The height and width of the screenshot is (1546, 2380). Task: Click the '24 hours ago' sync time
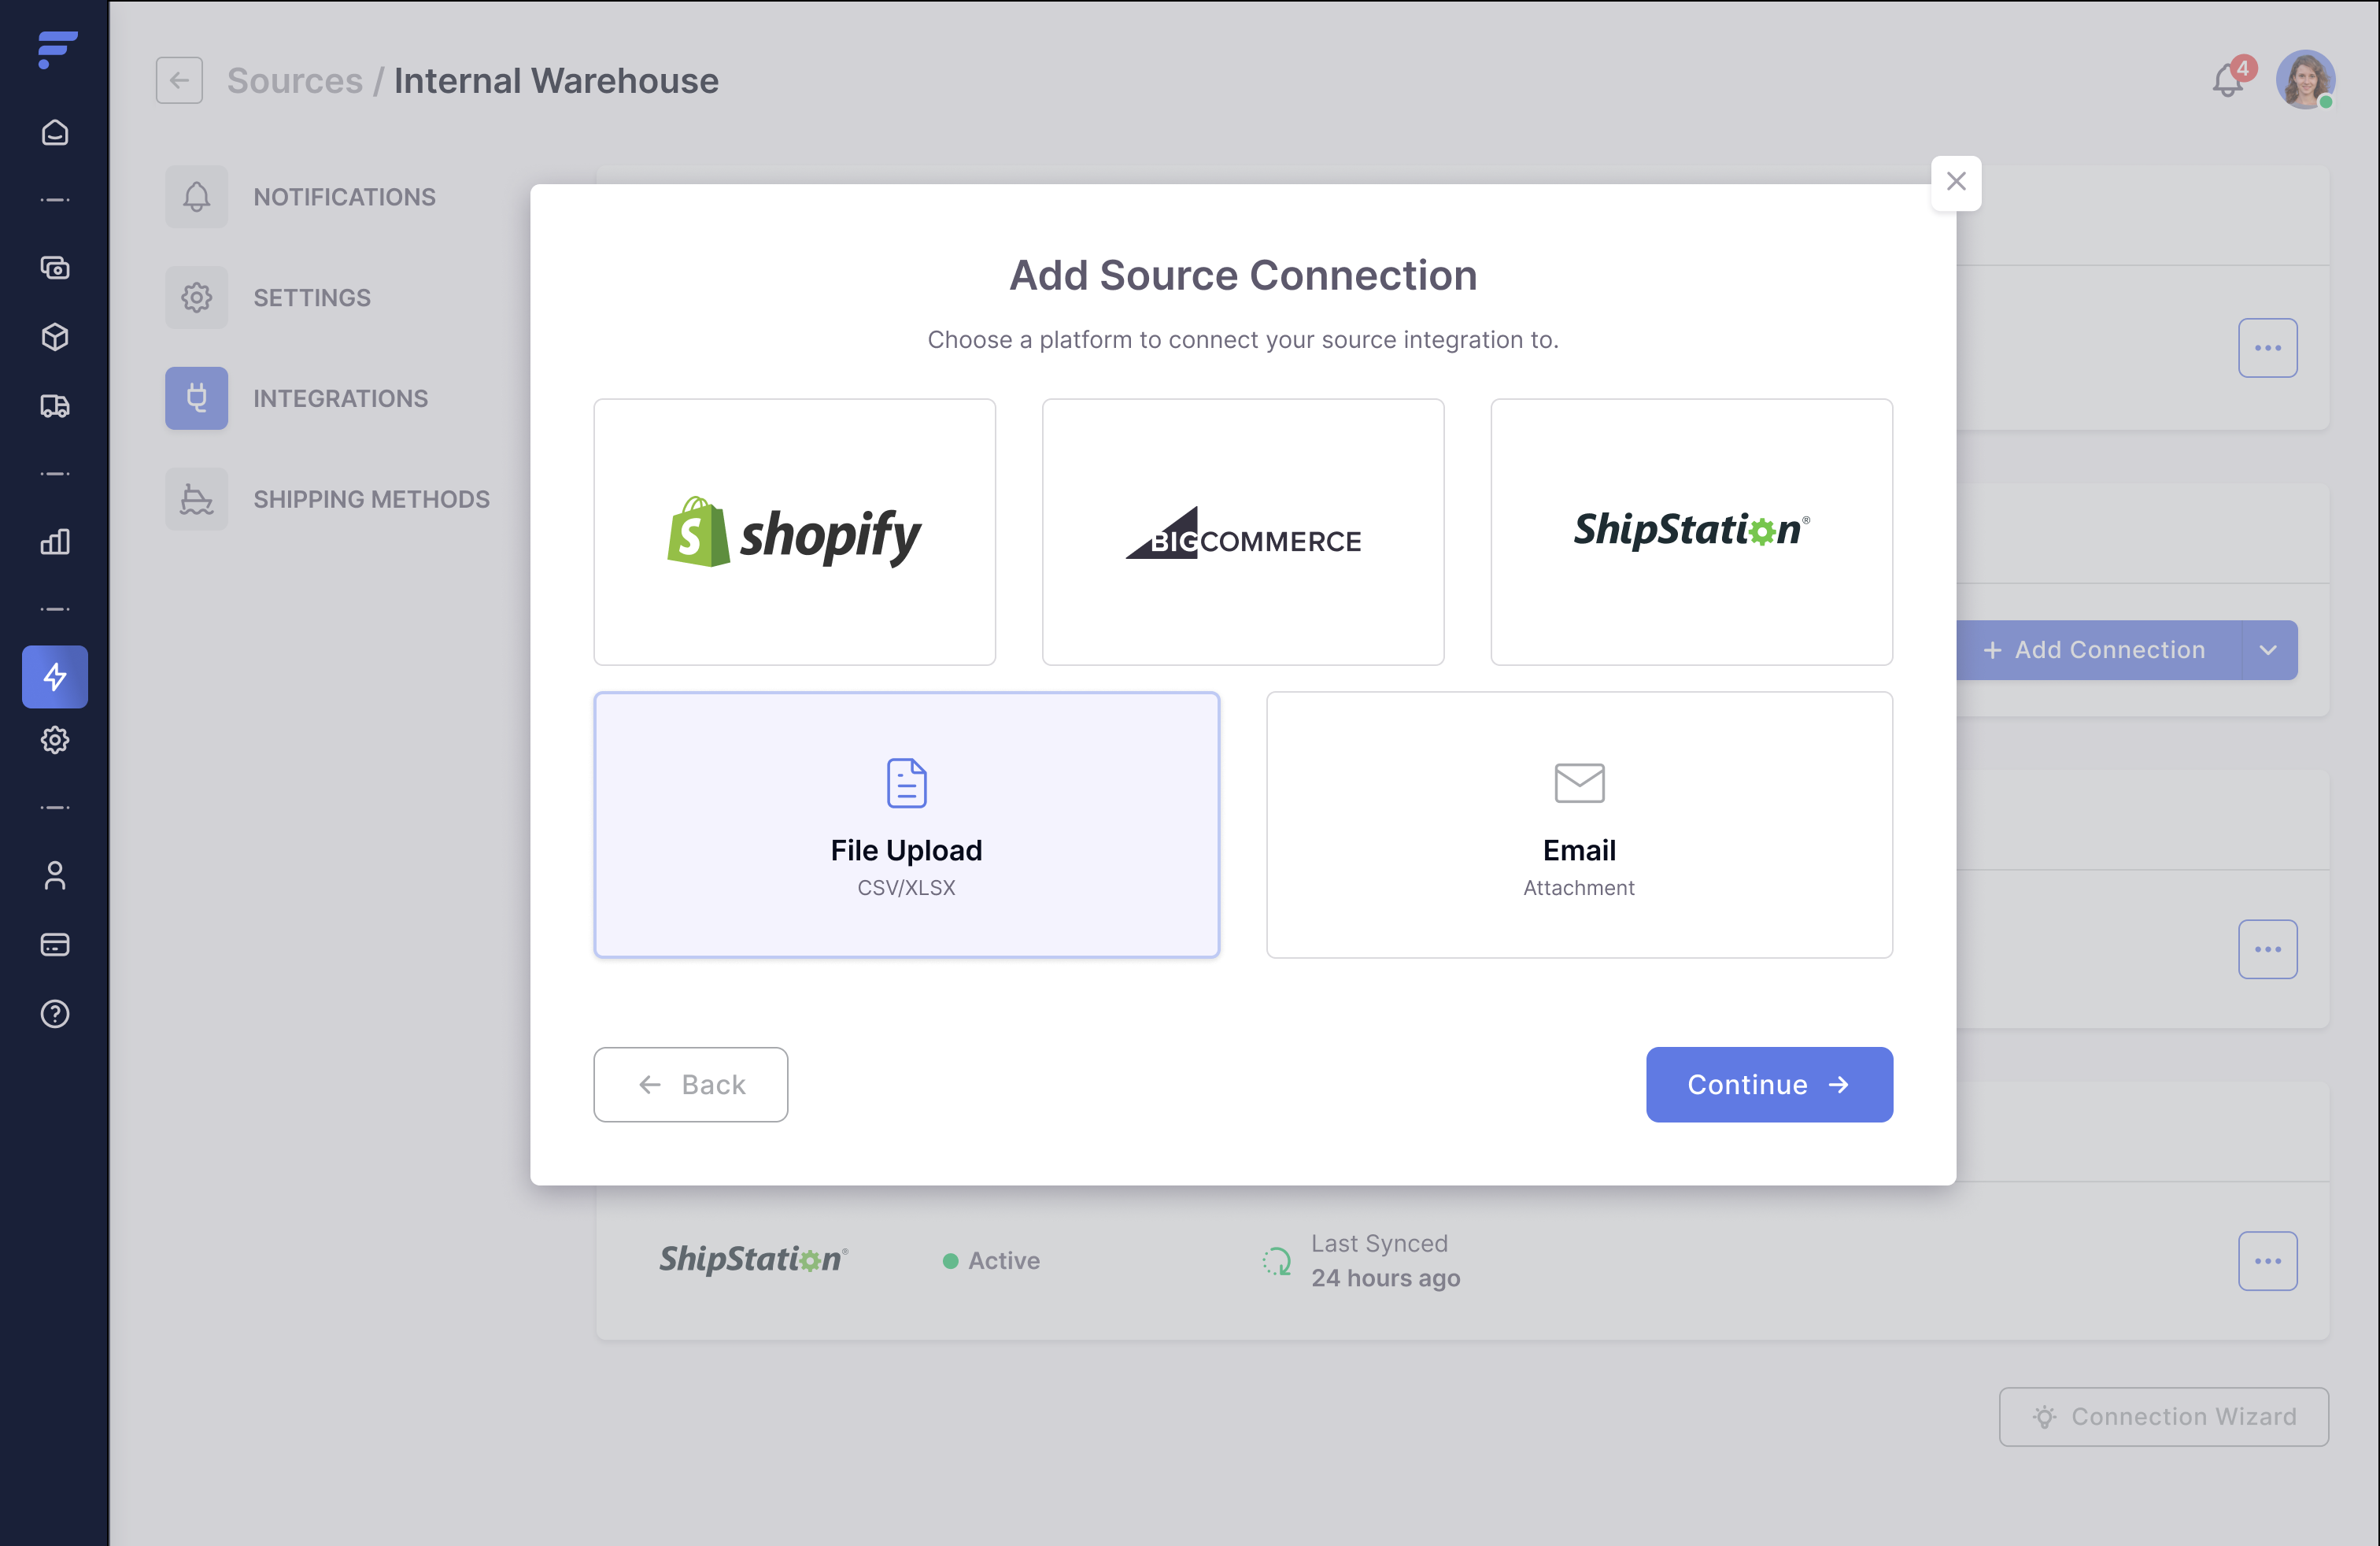coord(1385,1278)
